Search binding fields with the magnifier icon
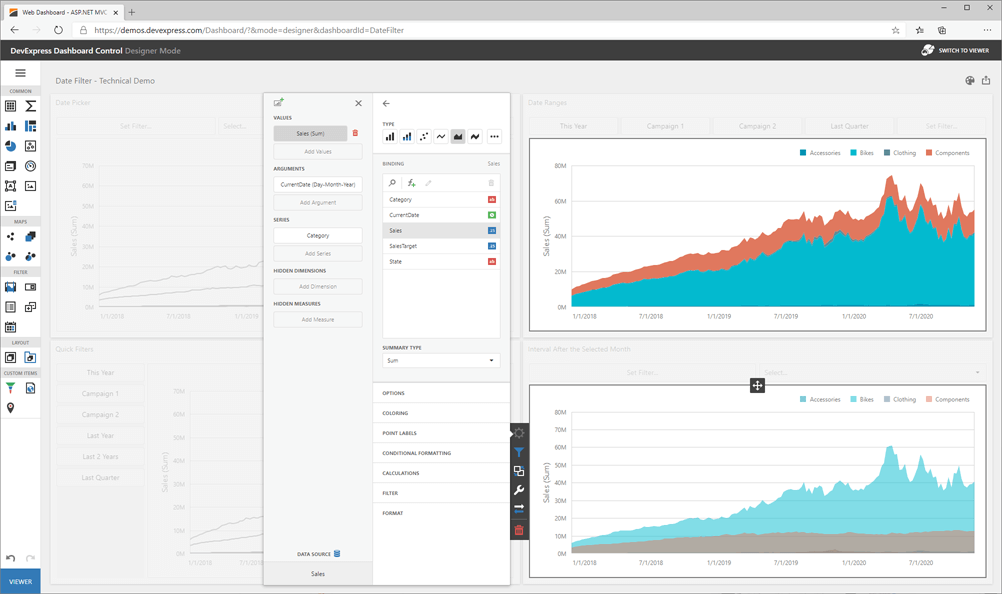 pyautogui.click(x=392, y=183)
